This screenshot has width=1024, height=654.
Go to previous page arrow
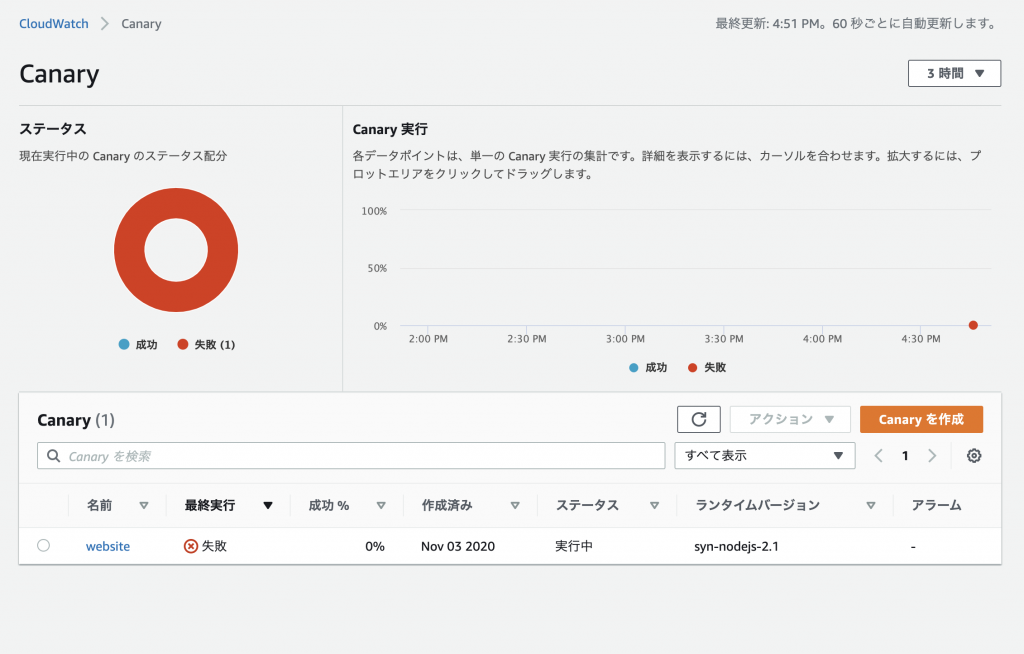point(878,456)
